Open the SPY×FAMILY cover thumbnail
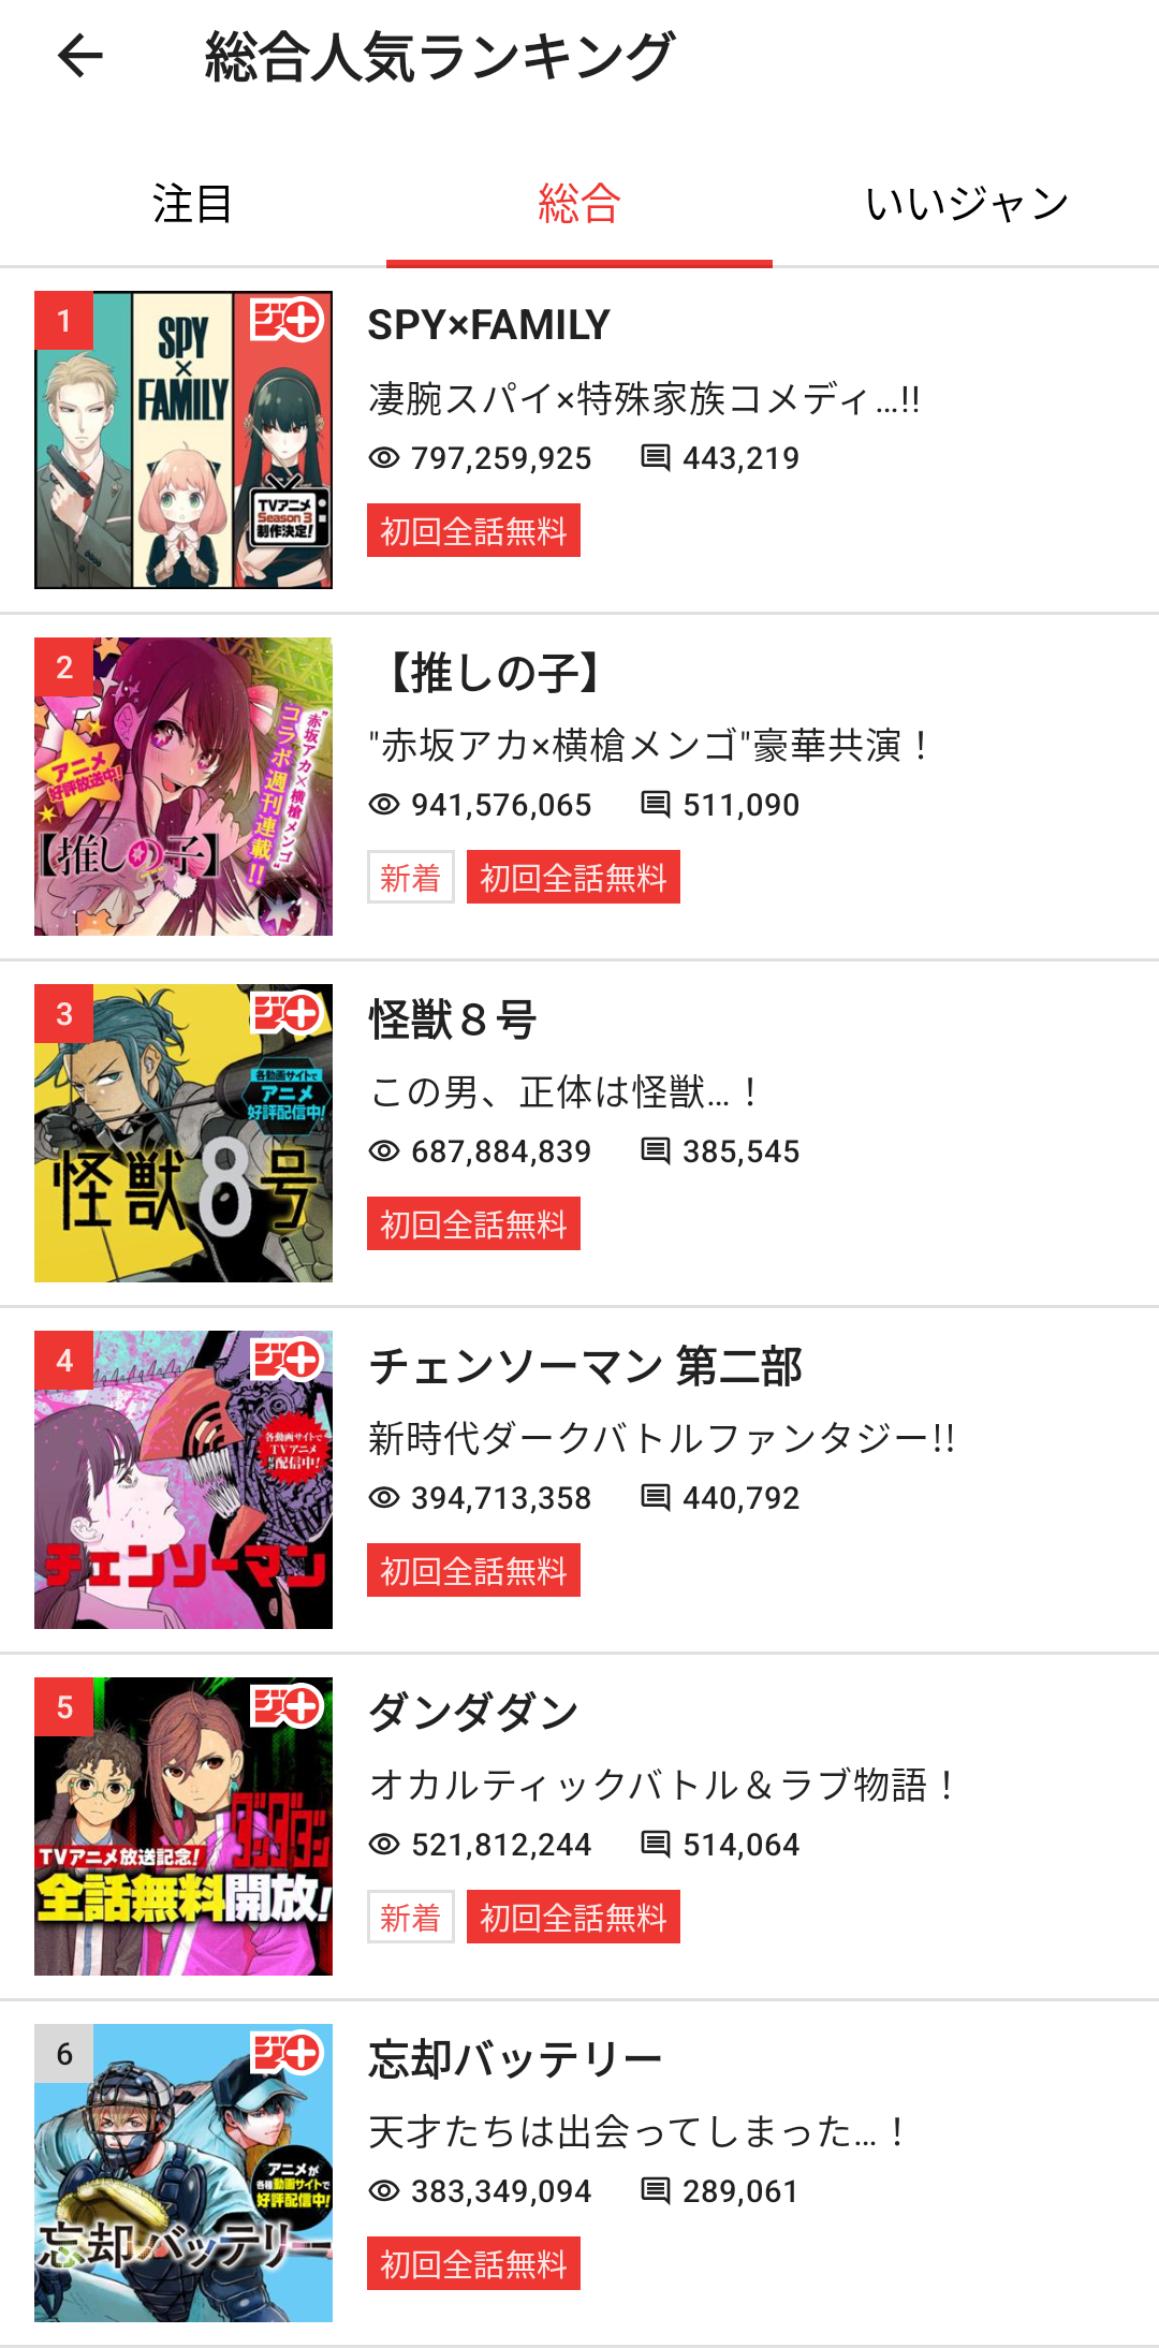Screen dimensions: 1159x2348 coord(183,440)
